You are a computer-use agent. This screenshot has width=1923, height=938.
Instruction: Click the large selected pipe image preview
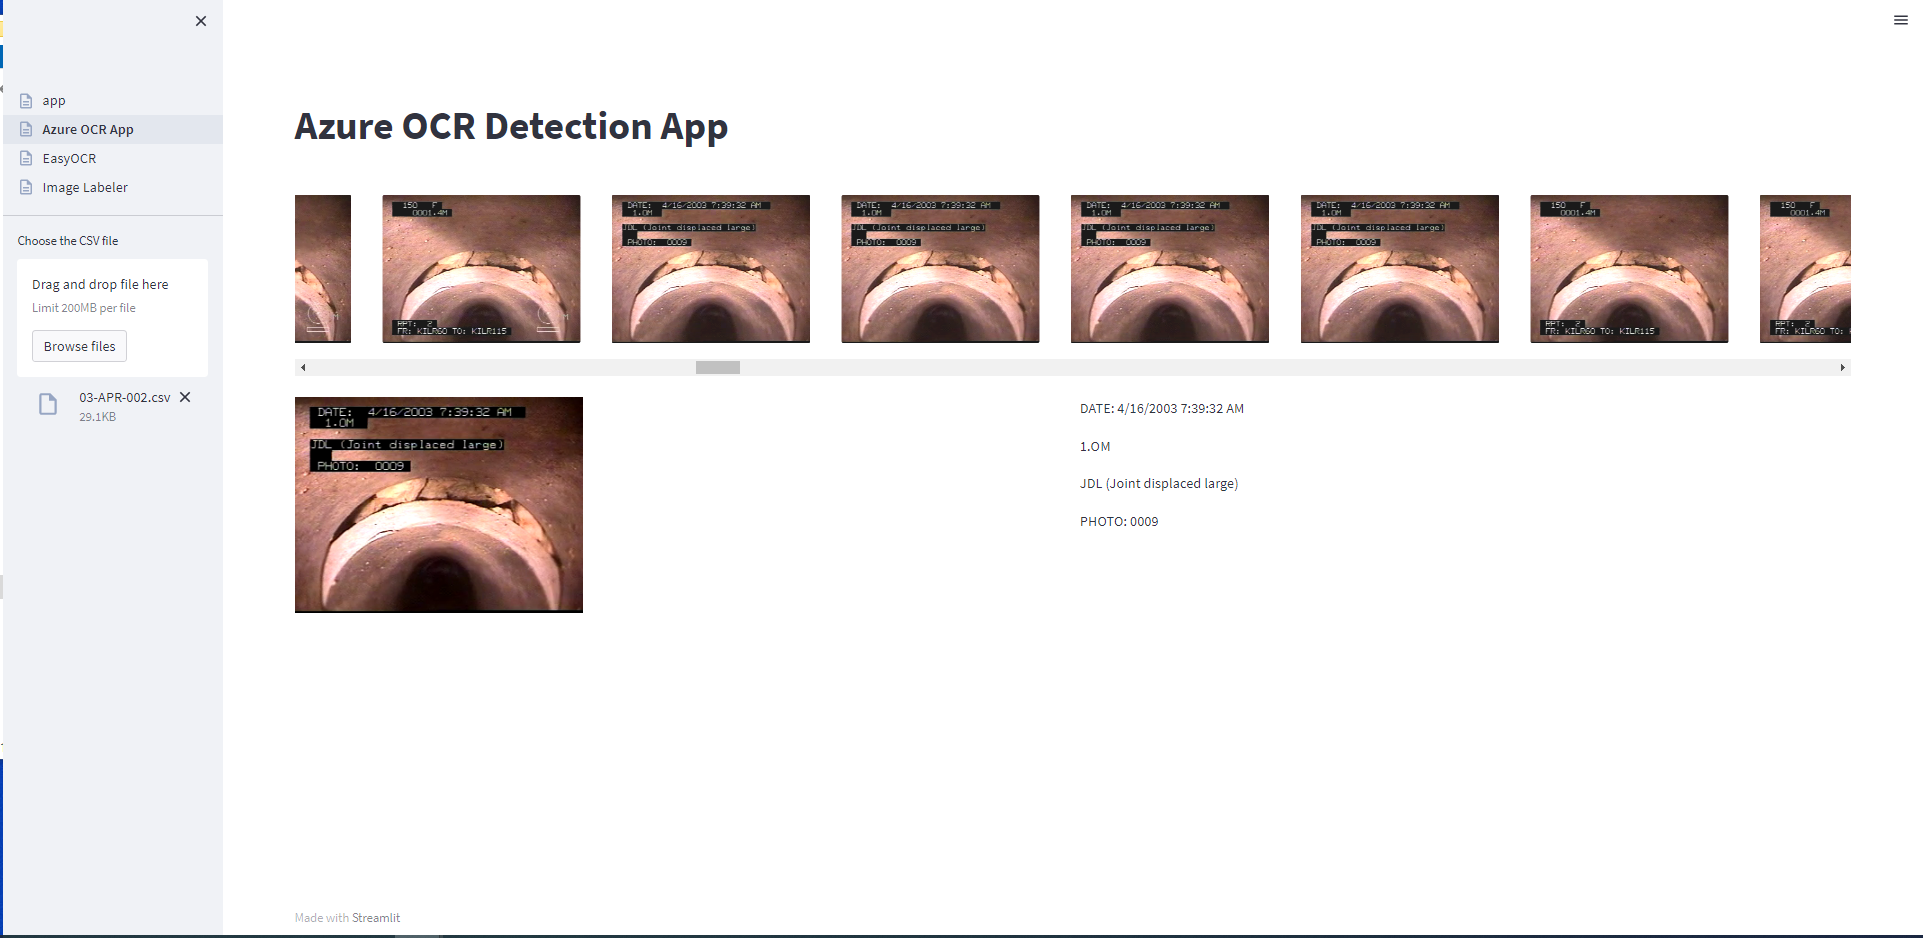(439, 505)
